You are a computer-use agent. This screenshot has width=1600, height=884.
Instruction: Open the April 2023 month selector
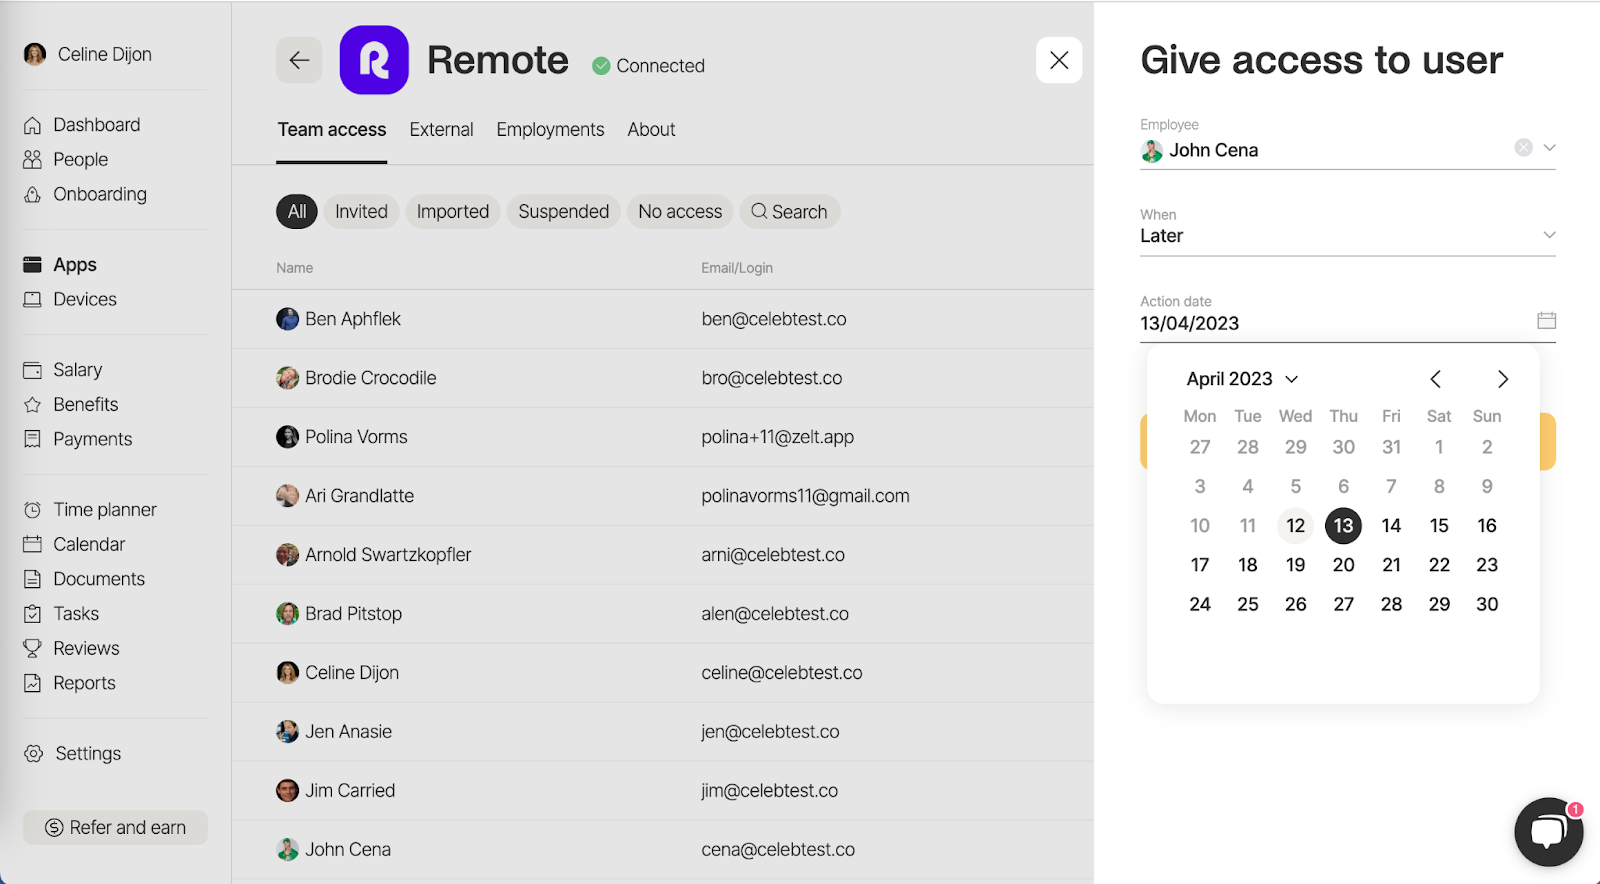pyautogui.click(x=1242, y=379)
